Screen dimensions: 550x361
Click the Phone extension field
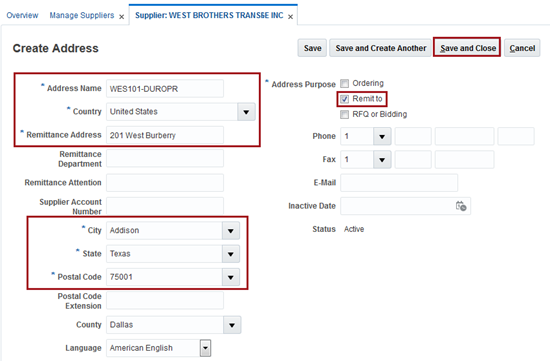click(516, 136)
